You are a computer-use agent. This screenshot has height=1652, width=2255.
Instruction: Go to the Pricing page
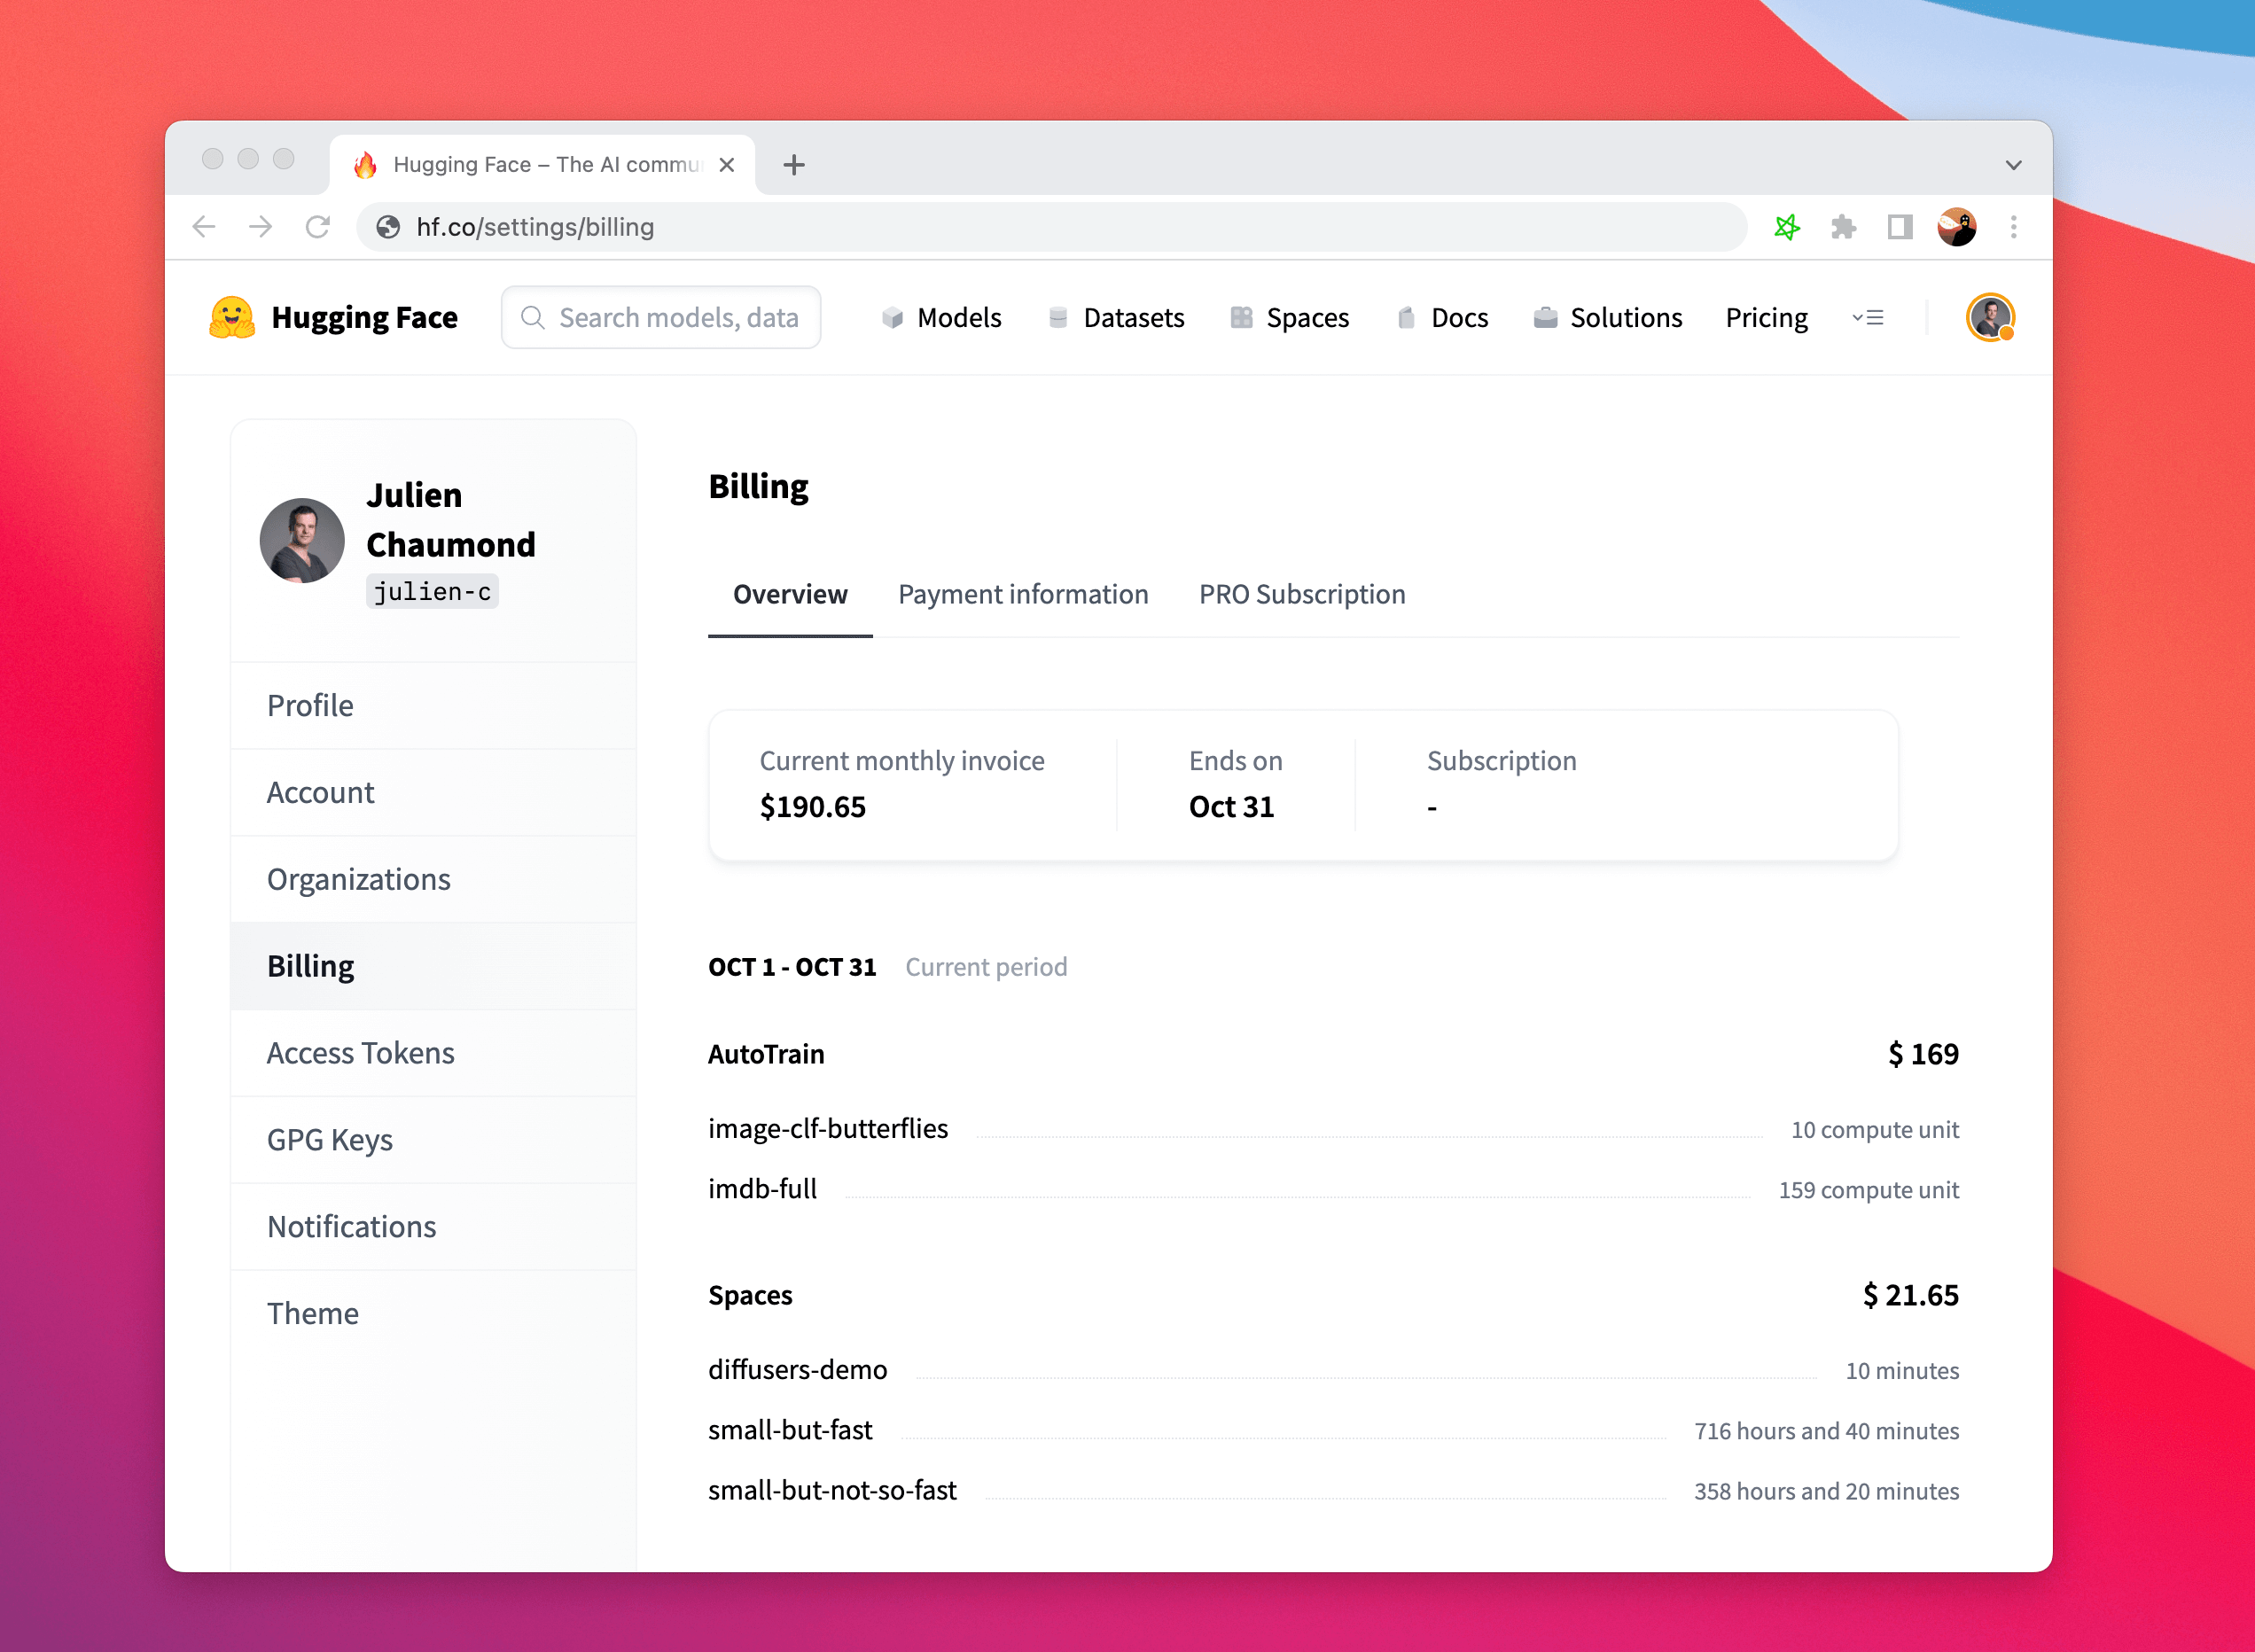pyautogui.click(x=1766, y=318)
